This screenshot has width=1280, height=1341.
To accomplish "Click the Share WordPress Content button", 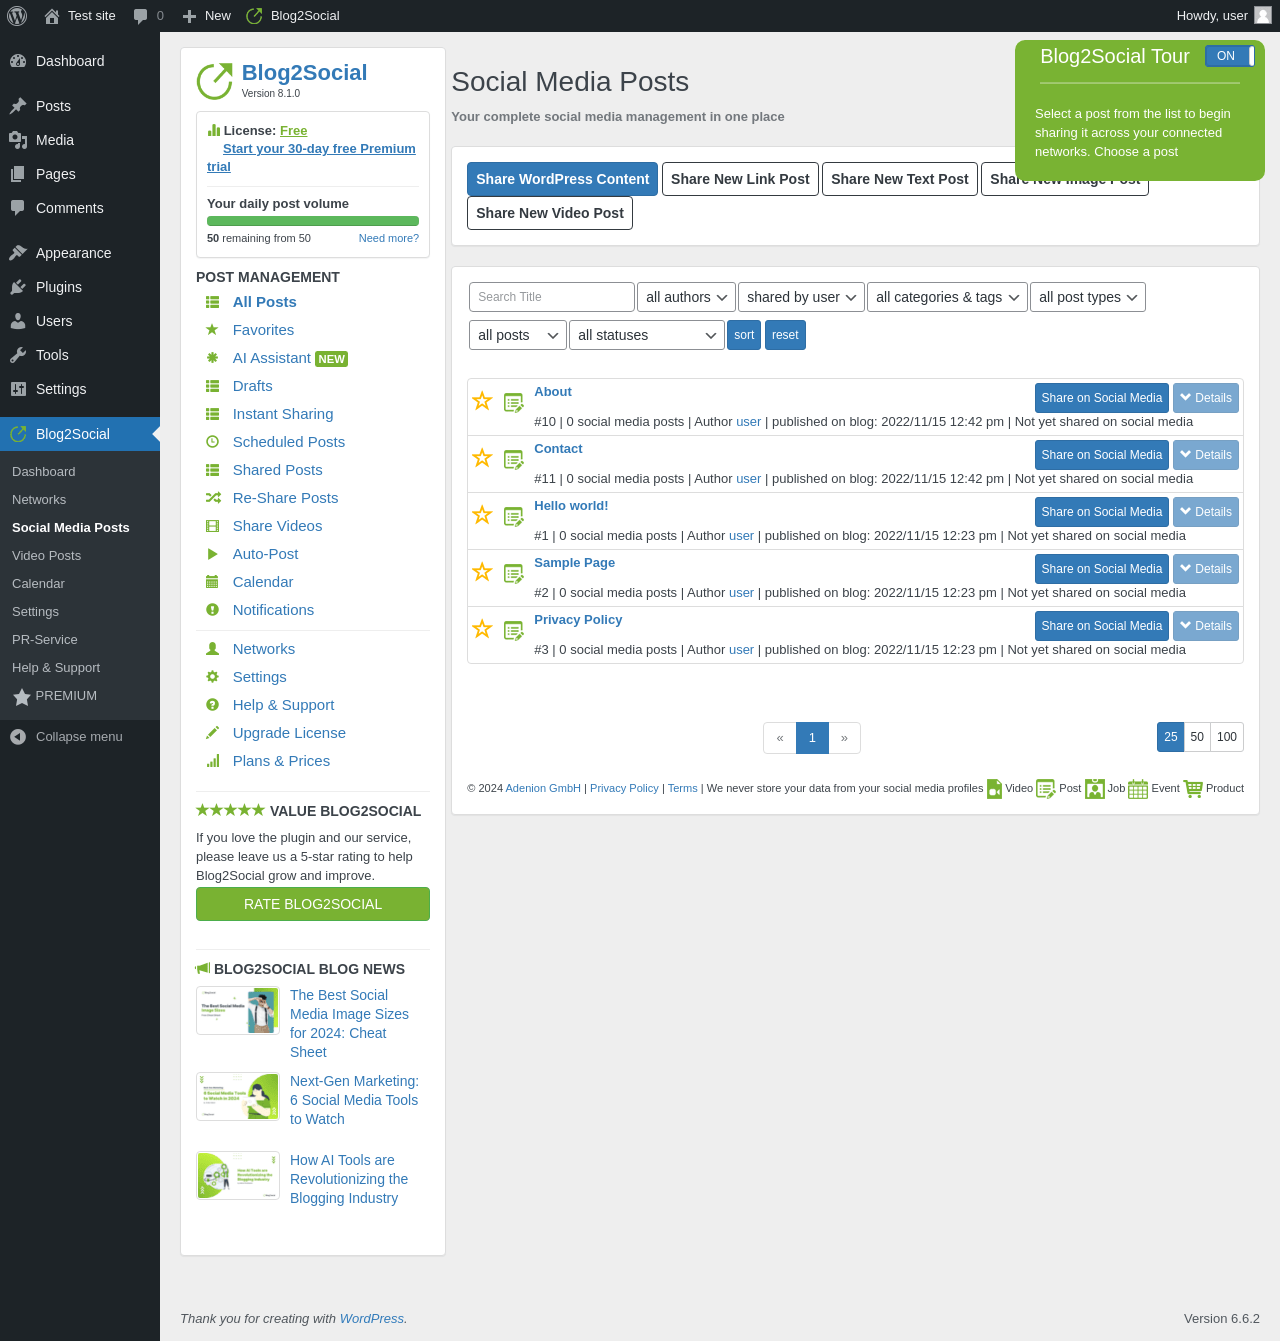I will point(562,179).
